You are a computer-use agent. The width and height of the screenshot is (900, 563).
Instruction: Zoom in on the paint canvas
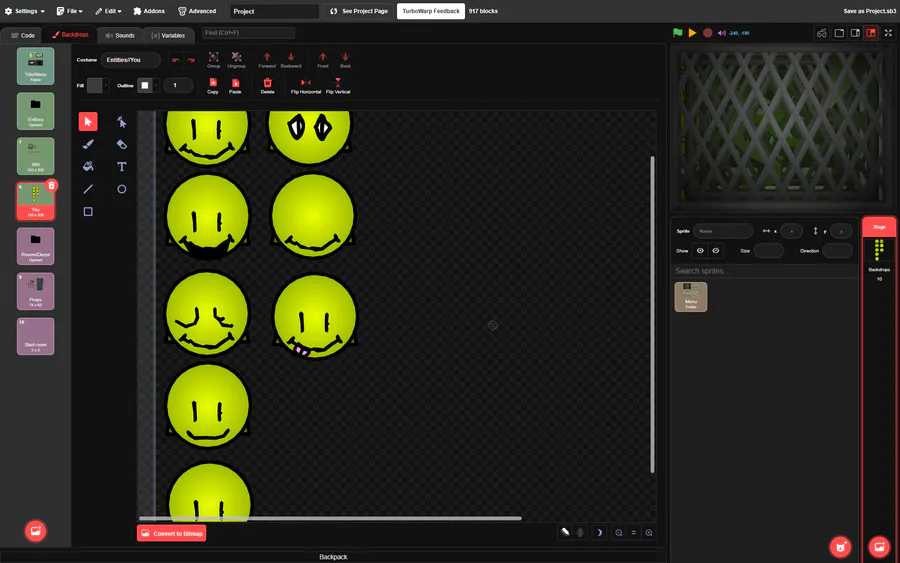(x=649, y=533)
